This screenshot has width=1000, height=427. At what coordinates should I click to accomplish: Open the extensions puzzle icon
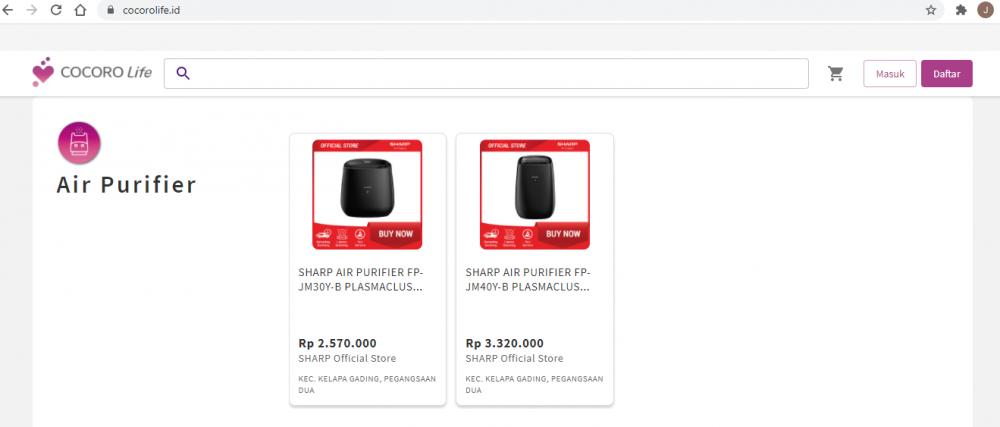coord(961,10)
